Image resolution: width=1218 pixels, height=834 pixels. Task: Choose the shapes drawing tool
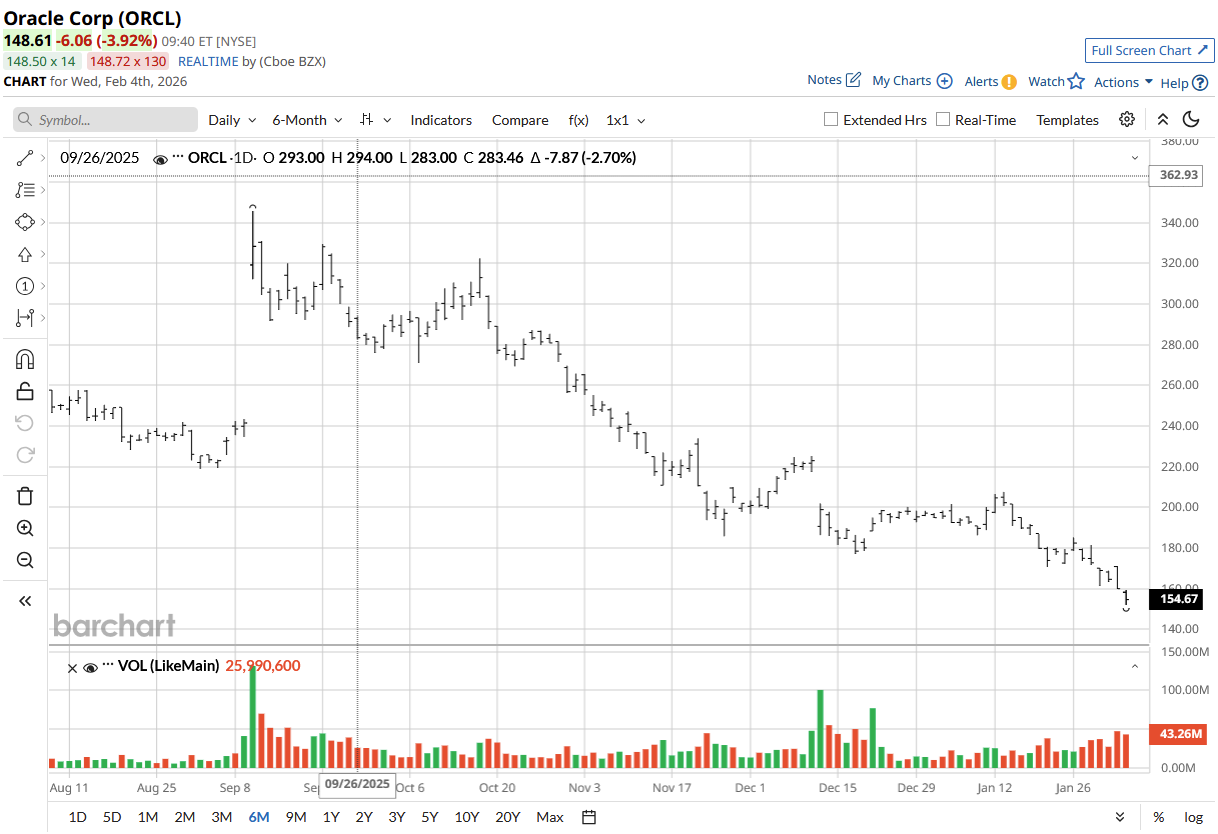tap(25, 222)
